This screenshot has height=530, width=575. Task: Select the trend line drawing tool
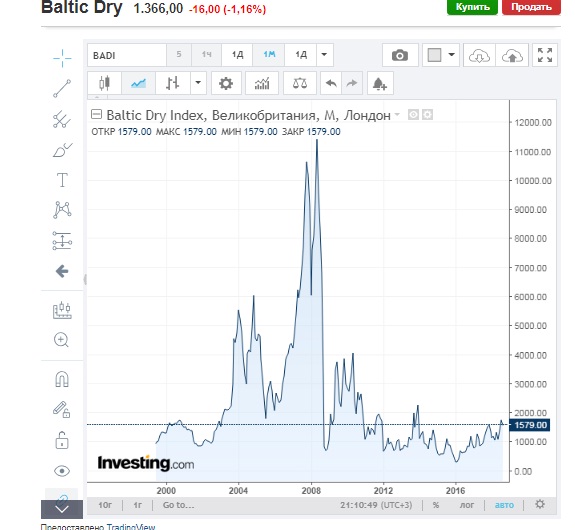[62, 89]
